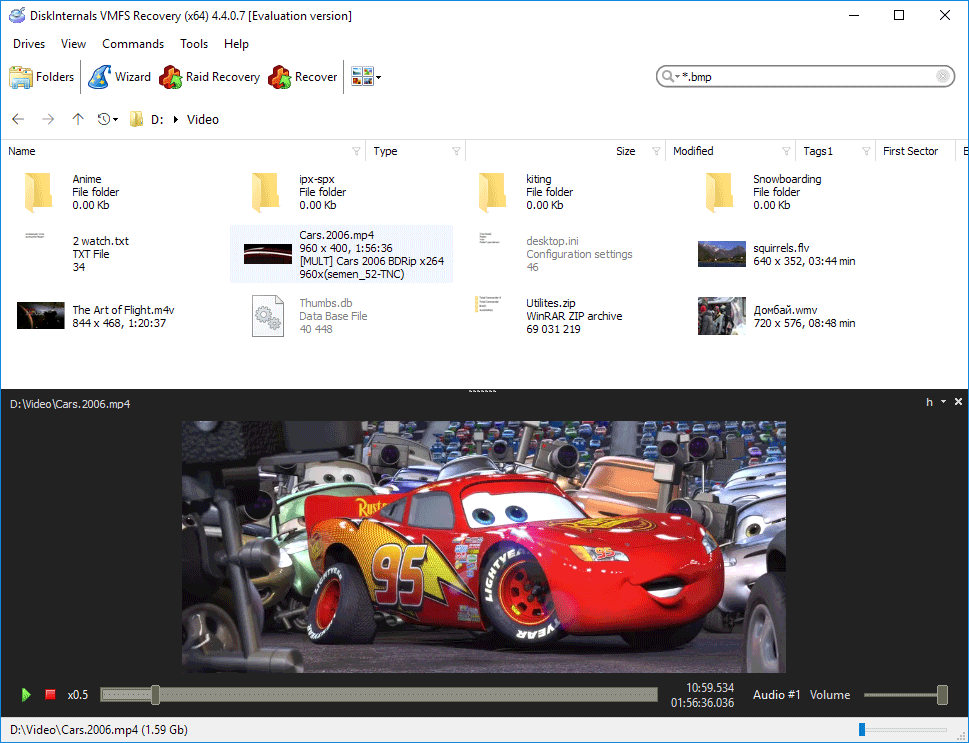Play the video preview
Screen dimensions: 969x743
point(25,695)
